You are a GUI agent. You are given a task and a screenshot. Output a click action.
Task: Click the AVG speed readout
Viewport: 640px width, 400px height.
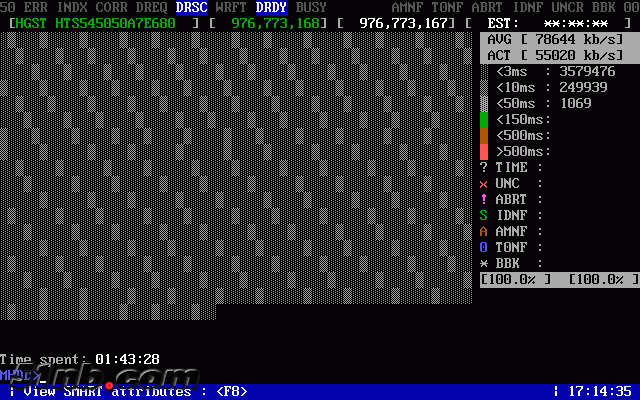point(556,38)
